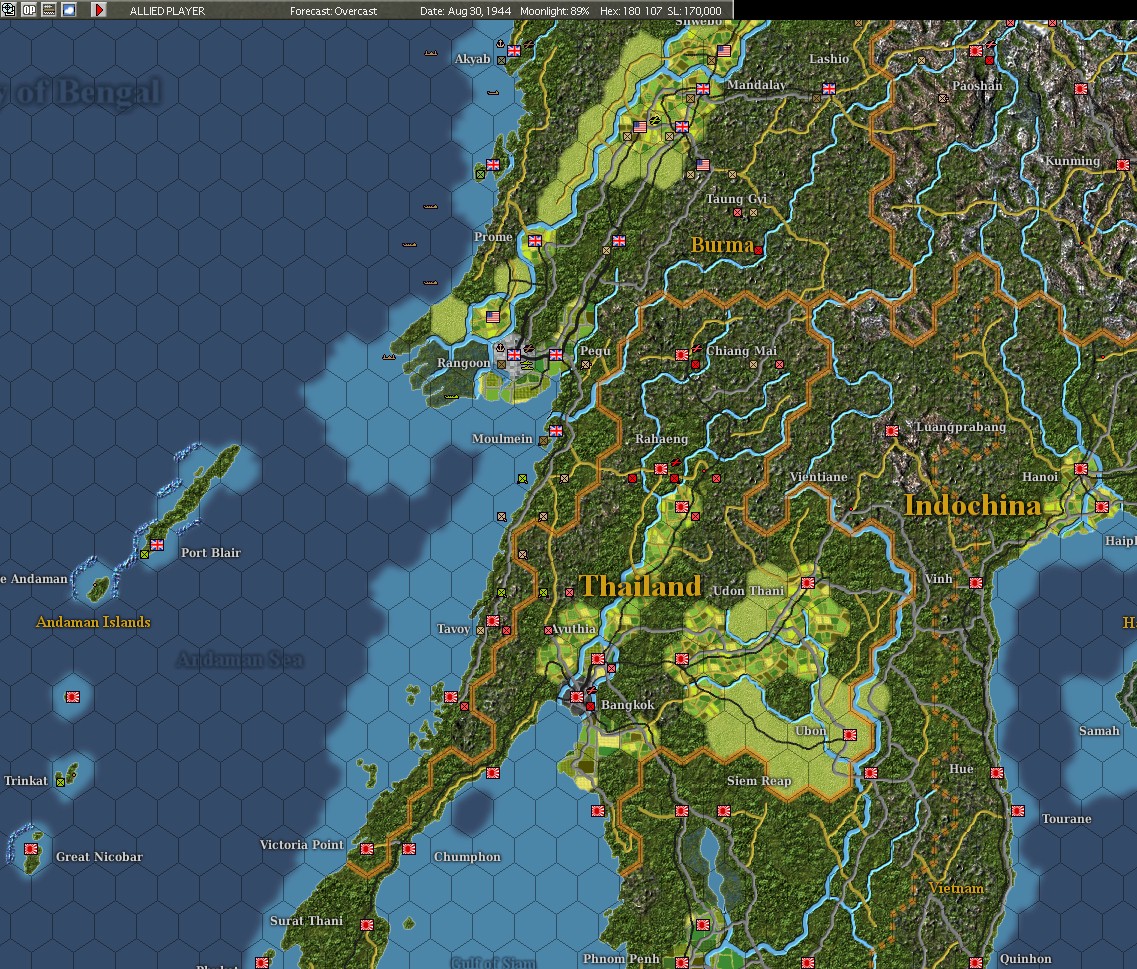Image resolution: width=1137 pixels, height=969 pixels.
Task: Select the Japanese flag base at Luangprabang
Action: point(892,431)
